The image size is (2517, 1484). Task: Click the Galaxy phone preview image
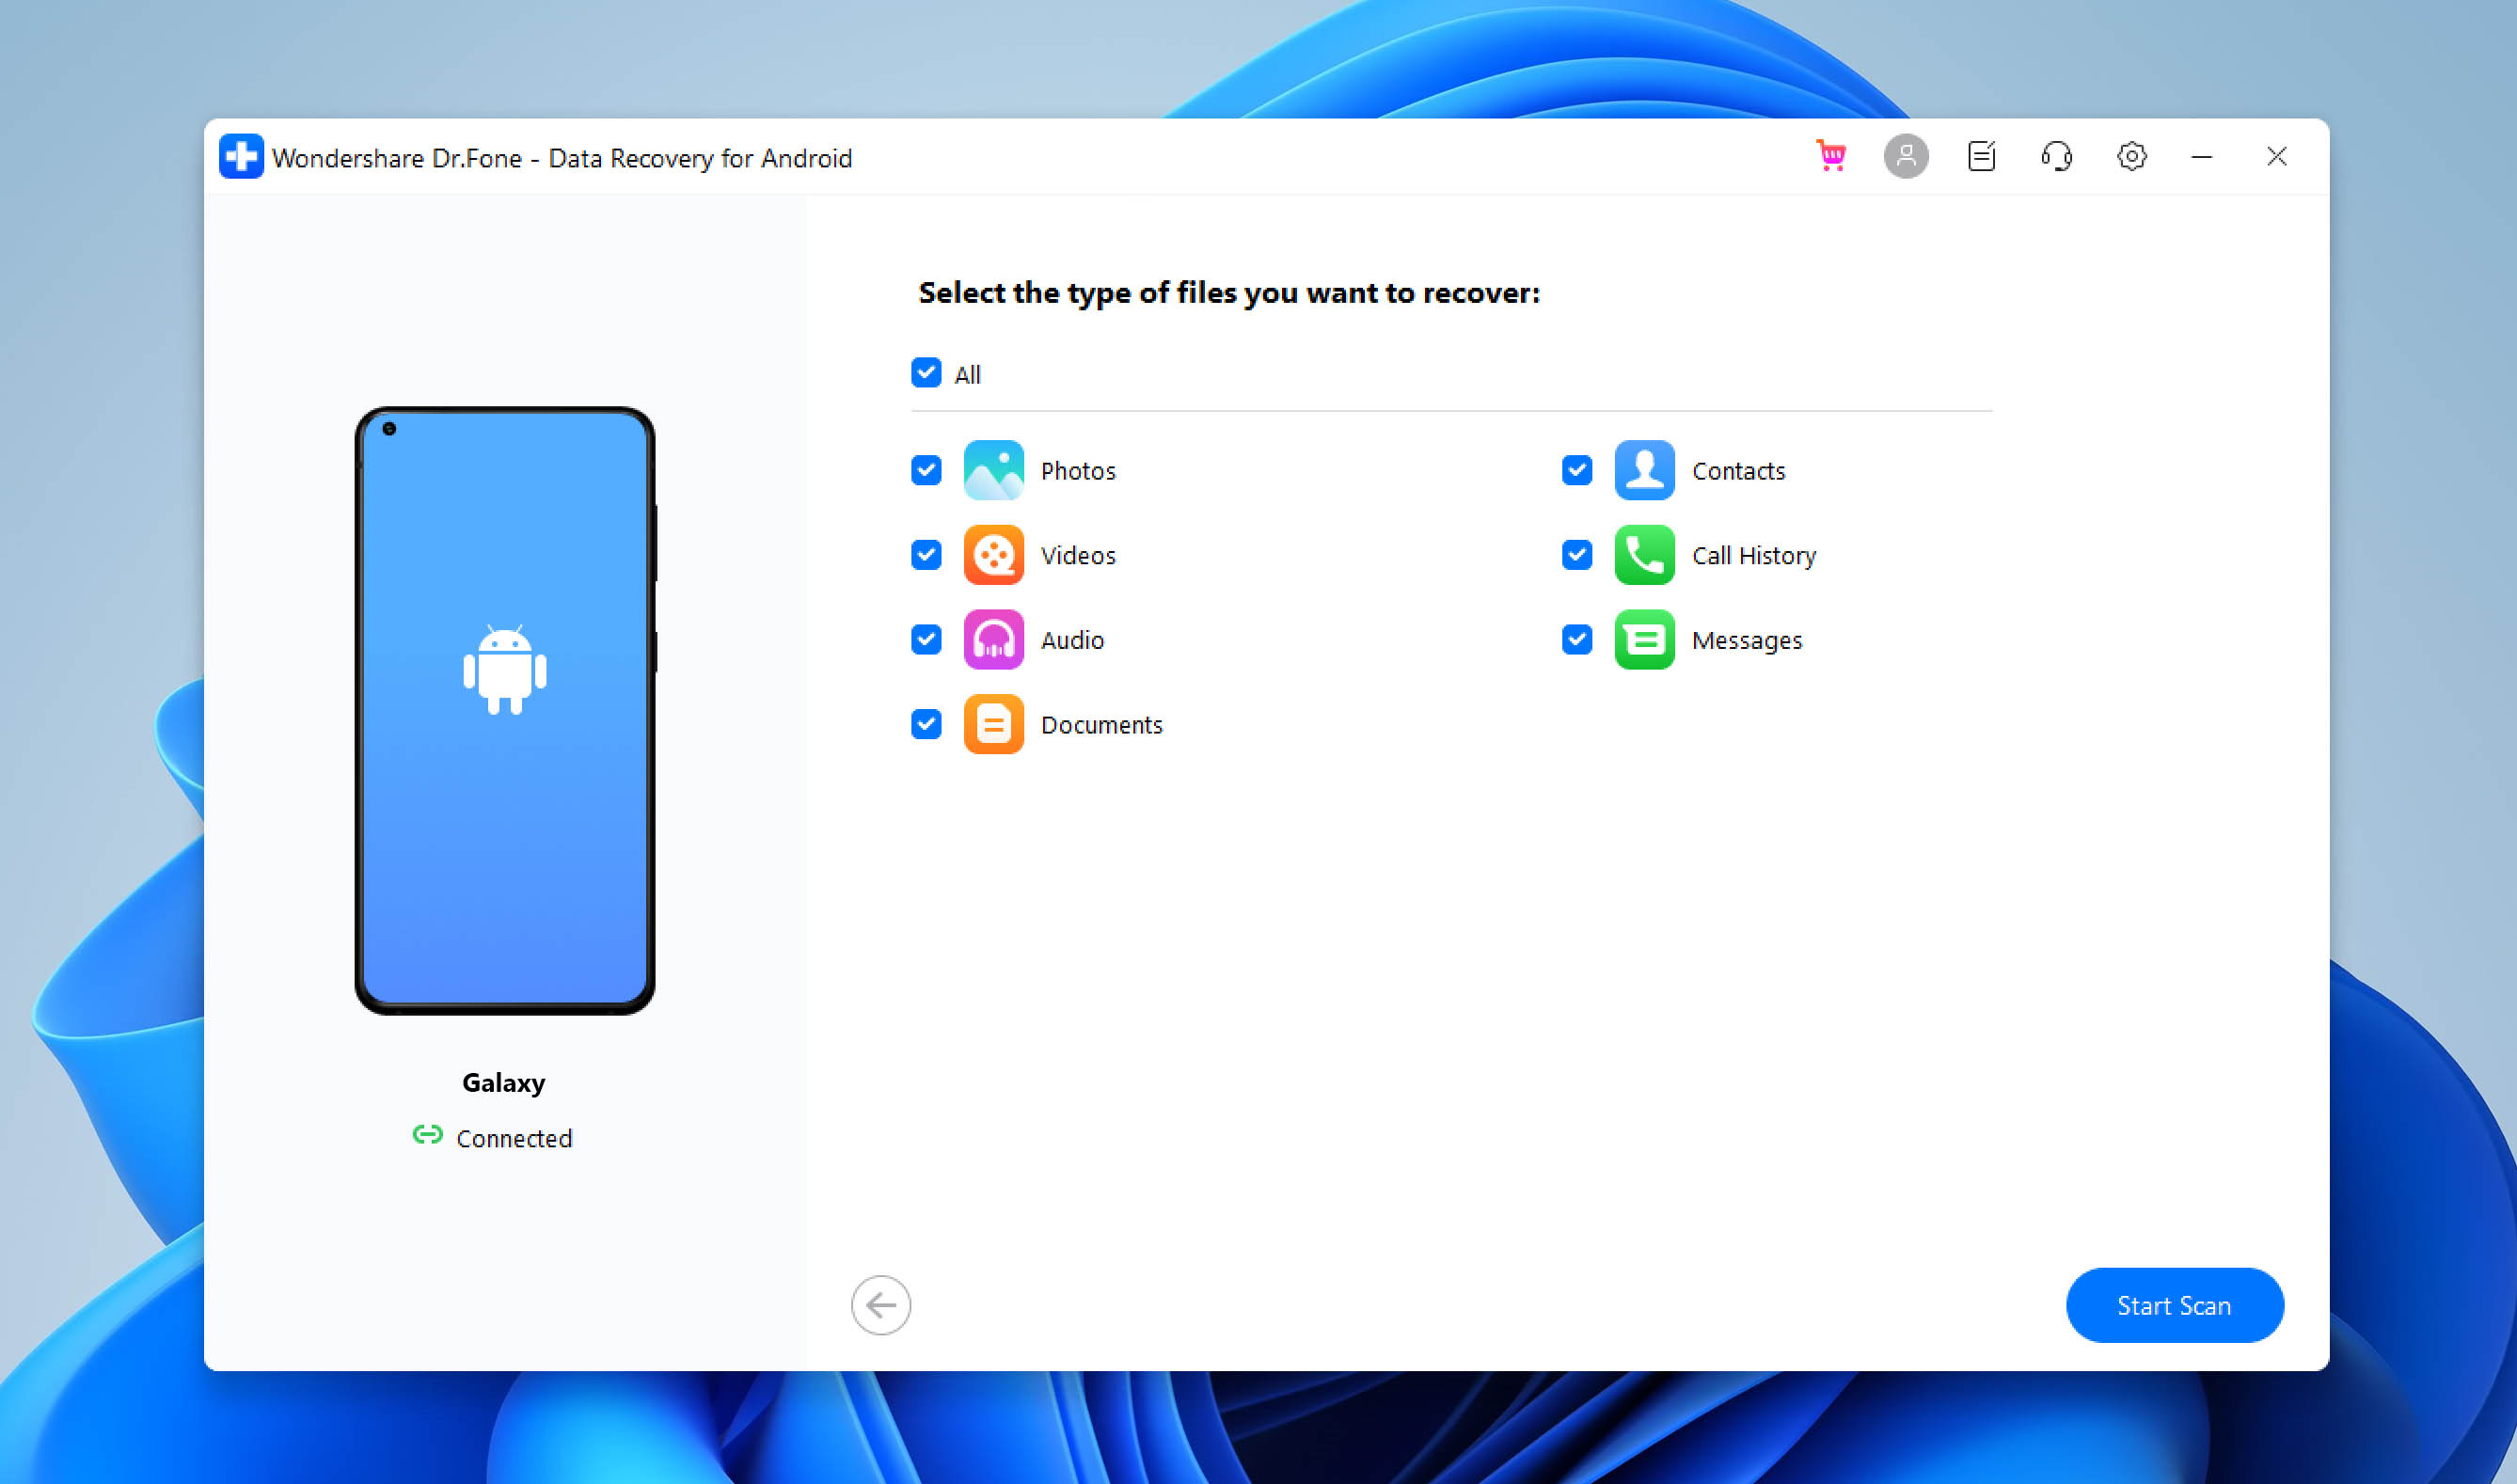(505, 710)
